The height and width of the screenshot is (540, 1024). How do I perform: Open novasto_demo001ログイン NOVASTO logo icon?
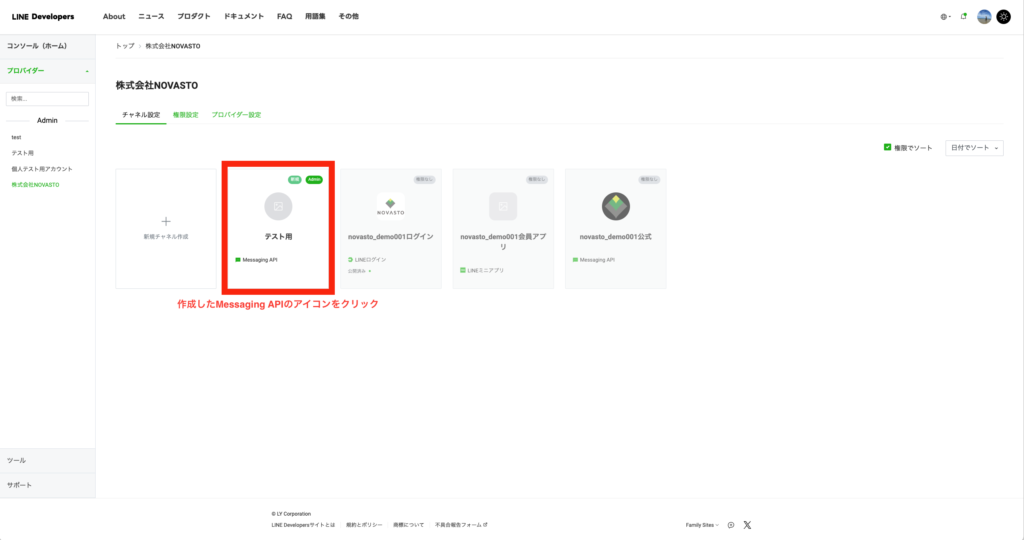coord(391,206)
